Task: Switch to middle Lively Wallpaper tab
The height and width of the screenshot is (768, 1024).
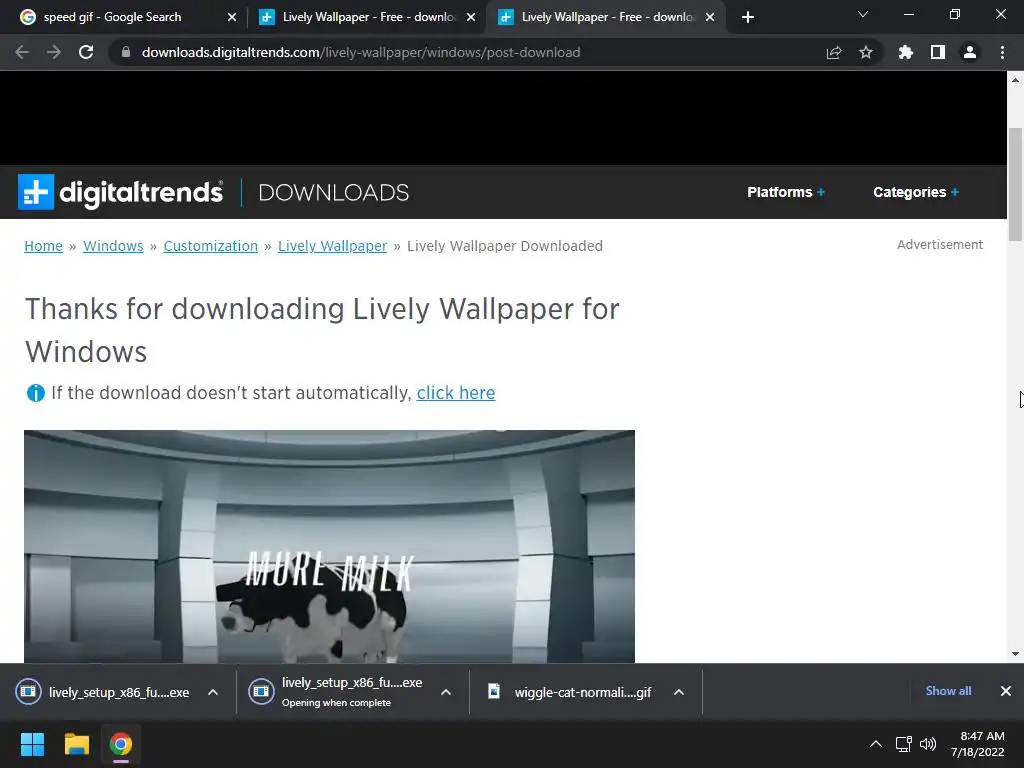Action: click(366, 17)
